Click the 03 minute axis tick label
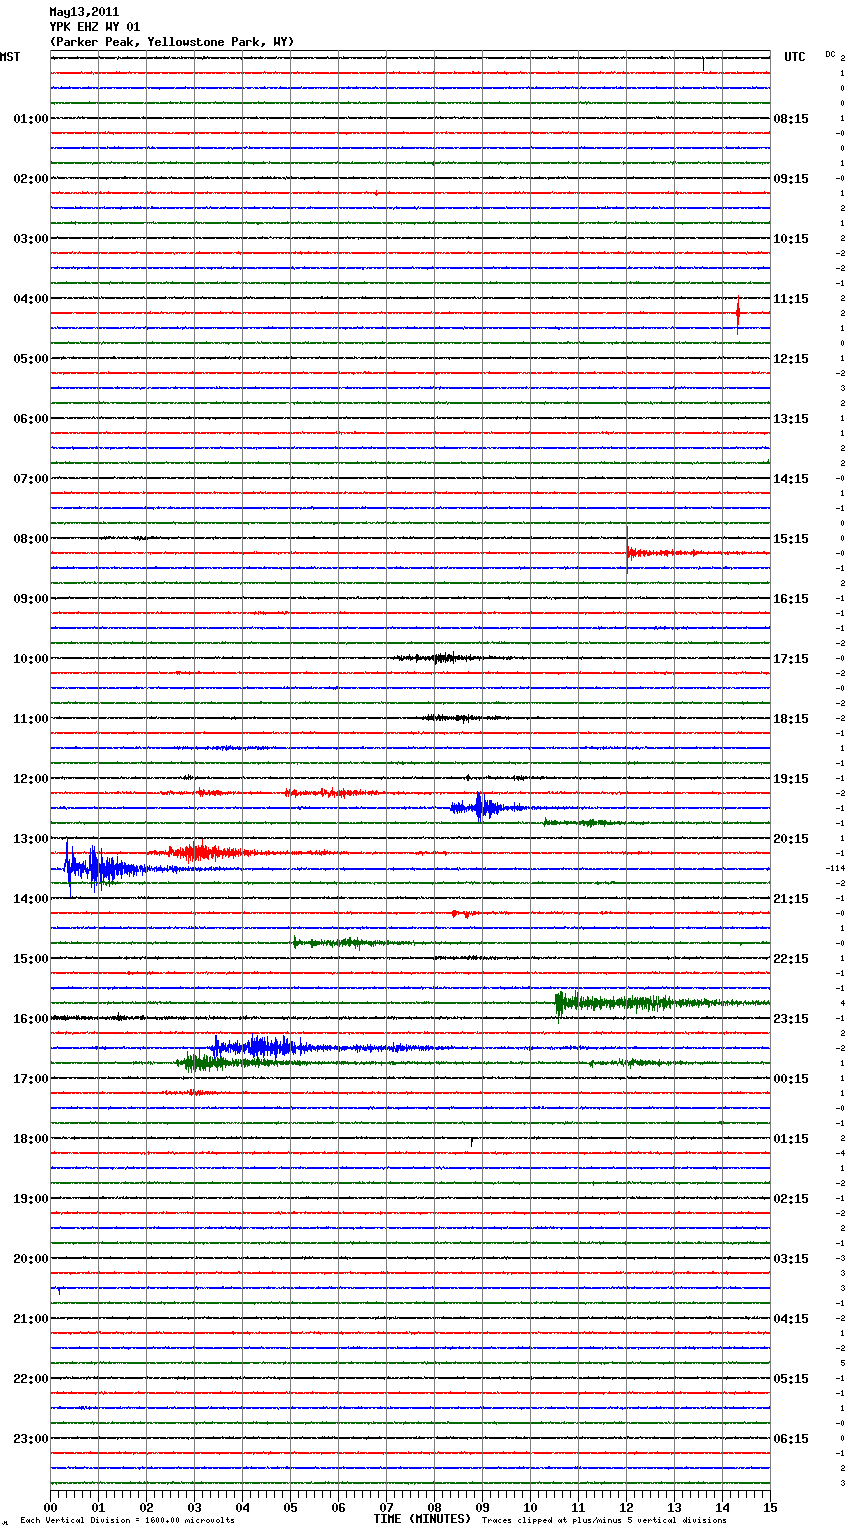This screenshot has height=1534, width=850. pyautogui.click(x=194, y=1507)
